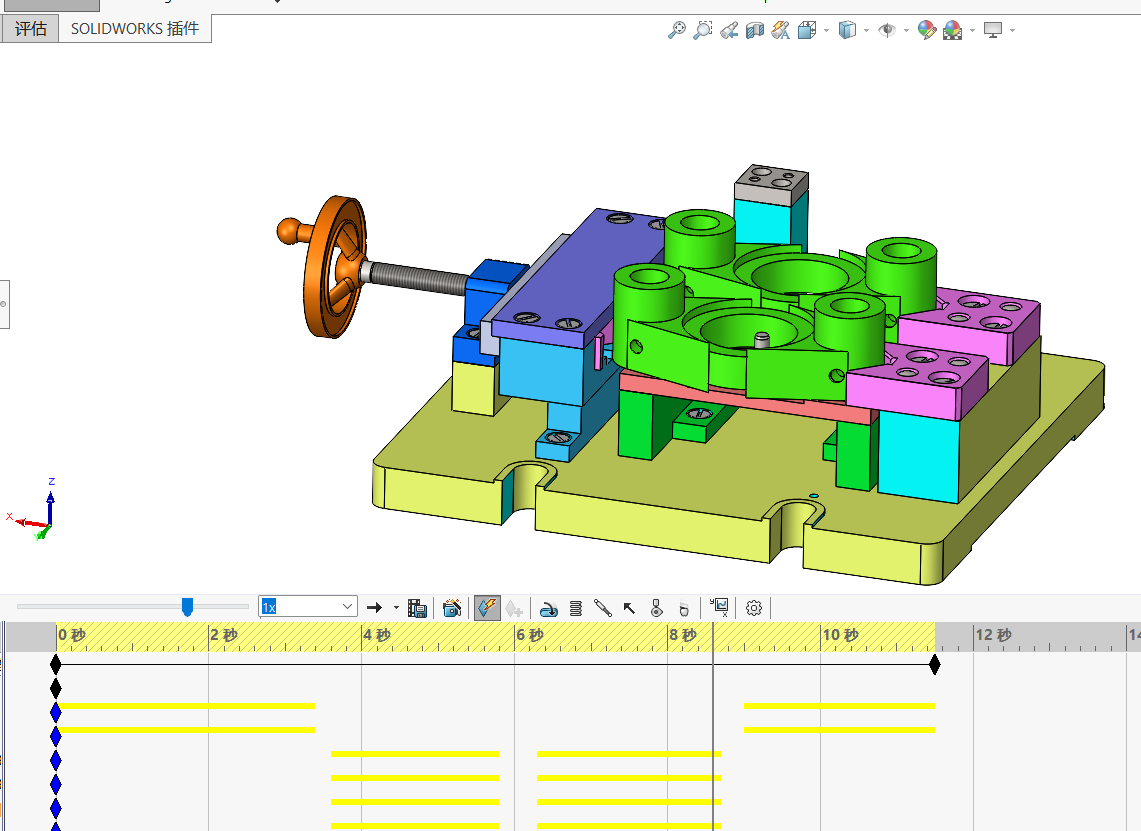Click the Previous View icon
The width and height of the screenshot is (1141, 831).
click(729, 30)
